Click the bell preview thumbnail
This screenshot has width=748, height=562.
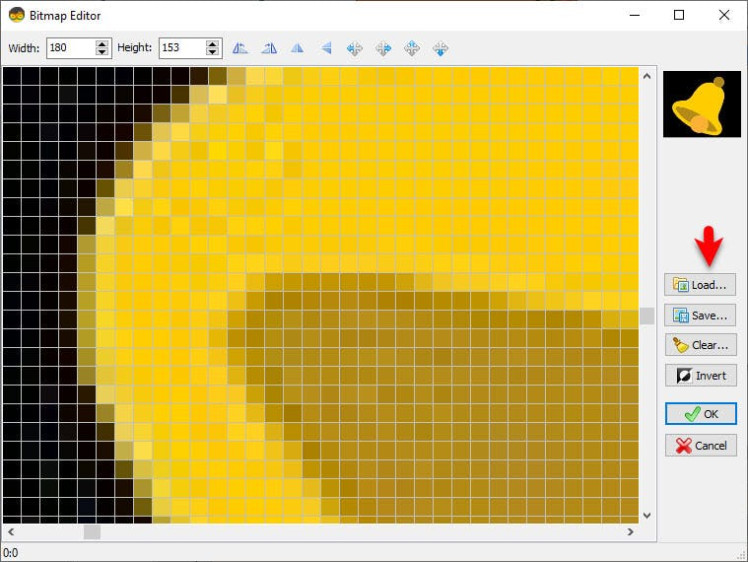[699, 104]
